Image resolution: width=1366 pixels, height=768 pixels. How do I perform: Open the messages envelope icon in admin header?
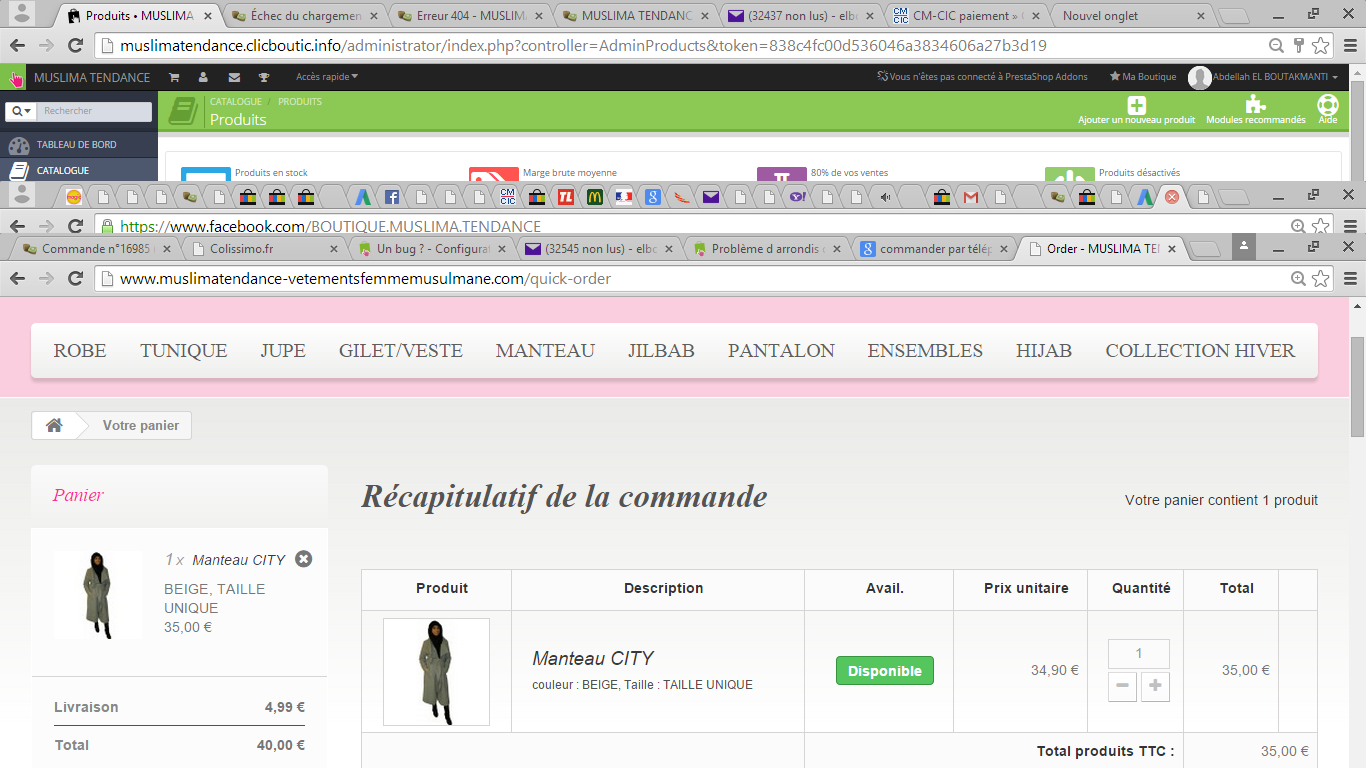(234, 77)
